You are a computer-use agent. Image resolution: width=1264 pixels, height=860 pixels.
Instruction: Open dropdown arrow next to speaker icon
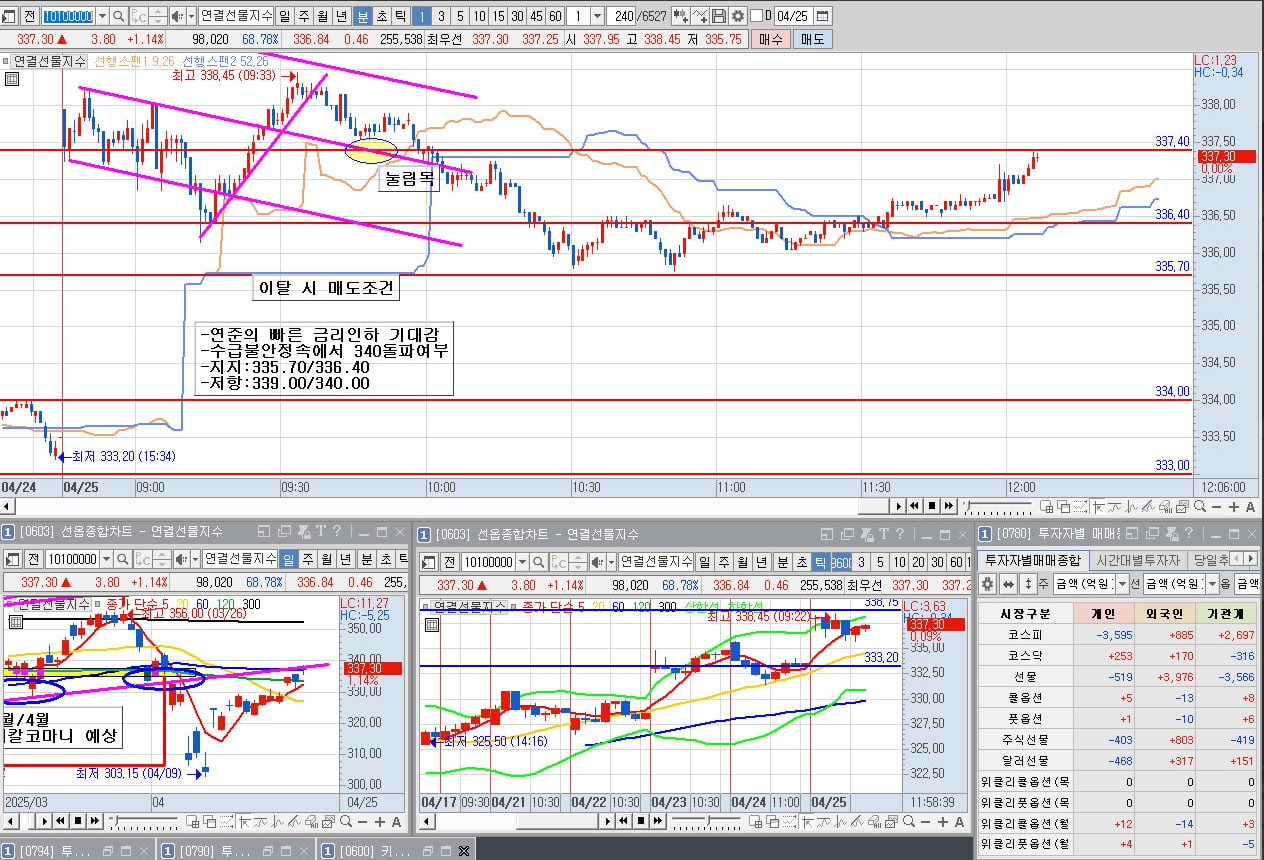pyautogui.click(x=192, y=16)
